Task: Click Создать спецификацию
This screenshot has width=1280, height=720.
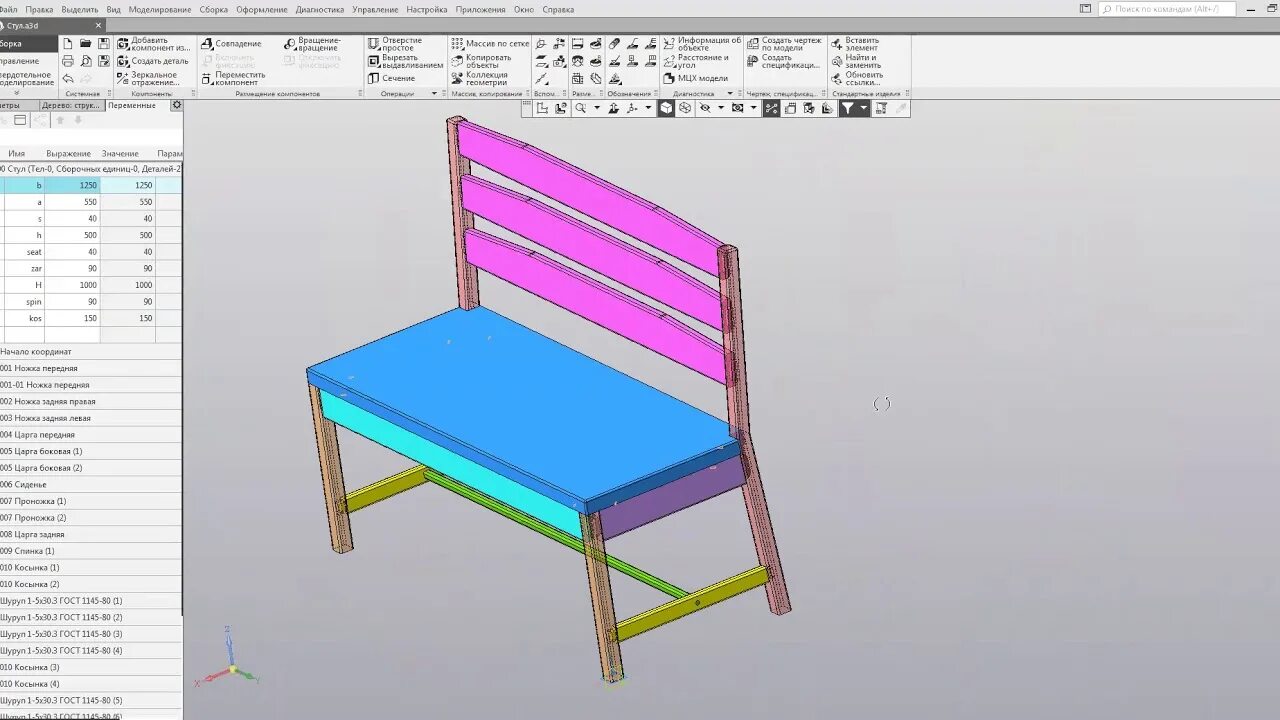Action: (784, 61)
